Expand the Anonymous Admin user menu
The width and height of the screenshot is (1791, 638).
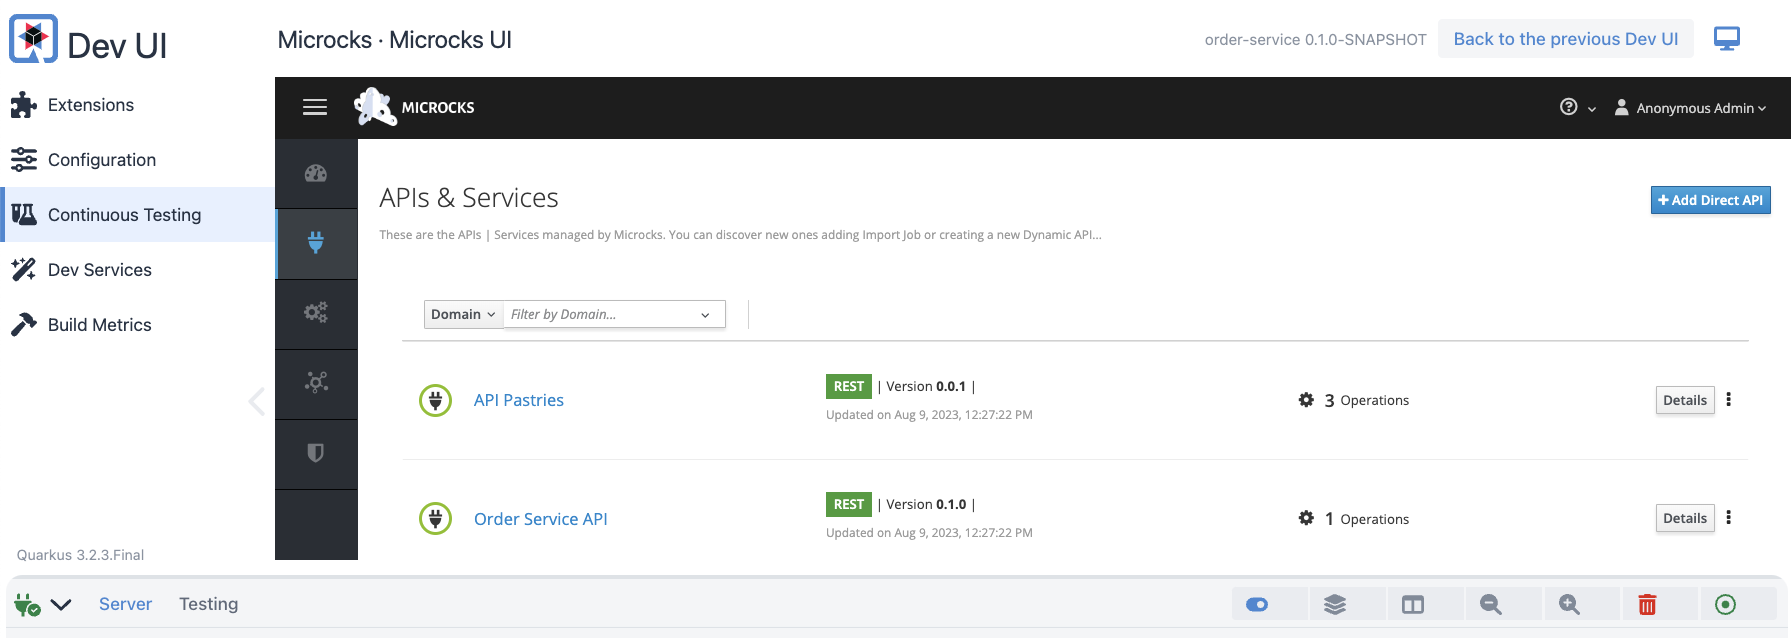(1691, 108)
